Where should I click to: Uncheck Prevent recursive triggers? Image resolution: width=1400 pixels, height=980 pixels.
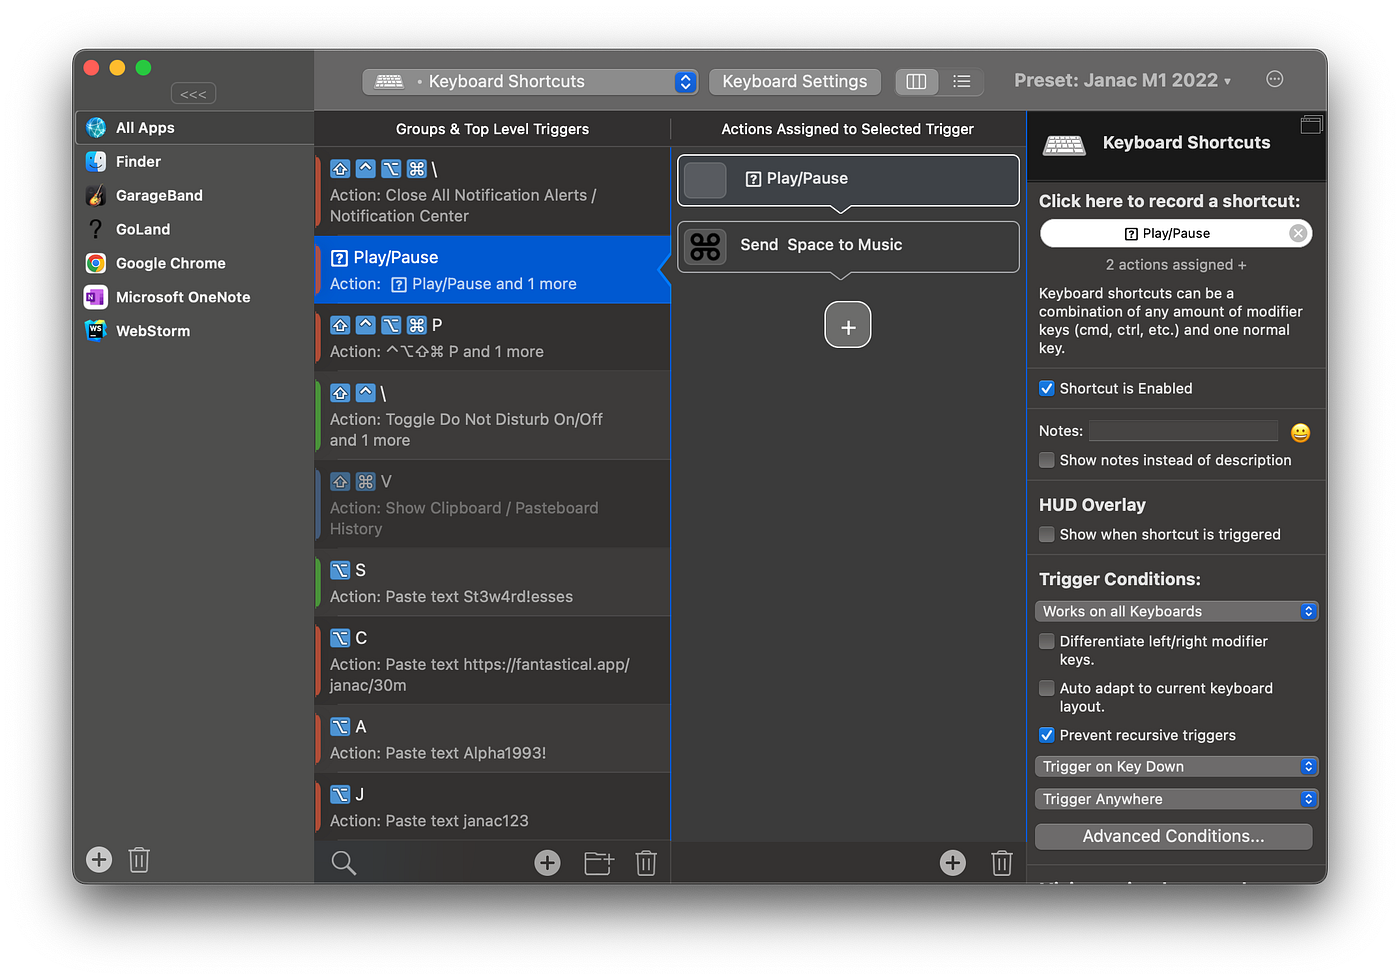(x=1047, y=735)
